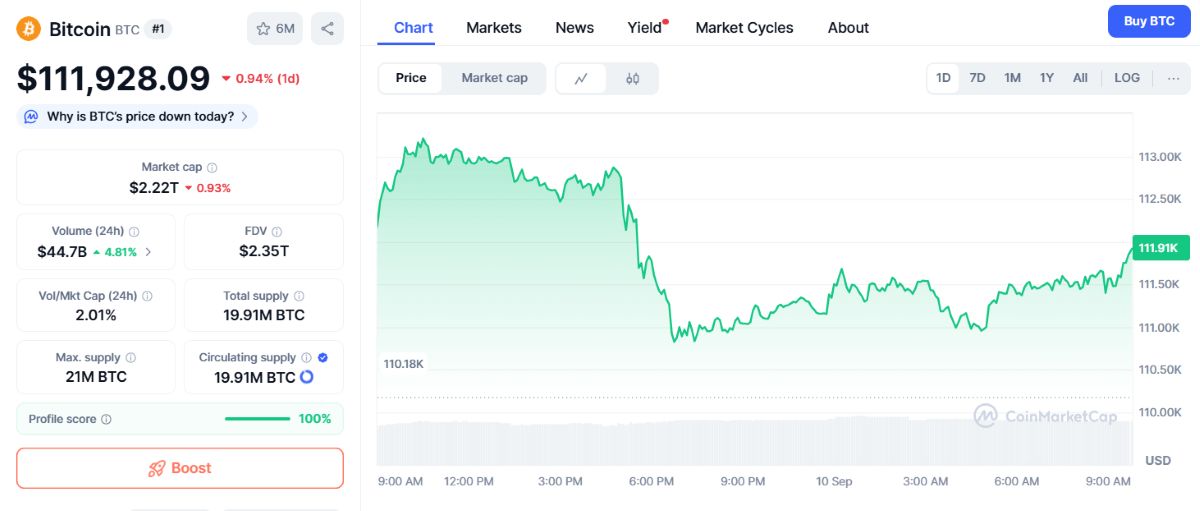Screen dimensions: 1200x511
Task: Click the Profile score info icon
Action: (106, 420)
